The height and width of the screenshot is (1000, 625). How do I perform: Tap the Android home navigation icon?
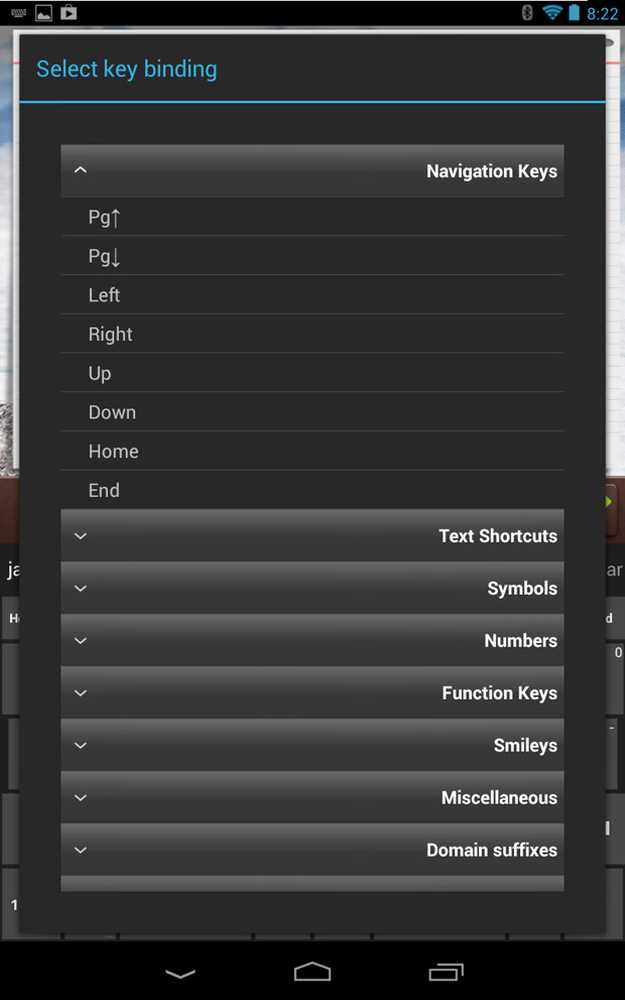pos(312,972)
